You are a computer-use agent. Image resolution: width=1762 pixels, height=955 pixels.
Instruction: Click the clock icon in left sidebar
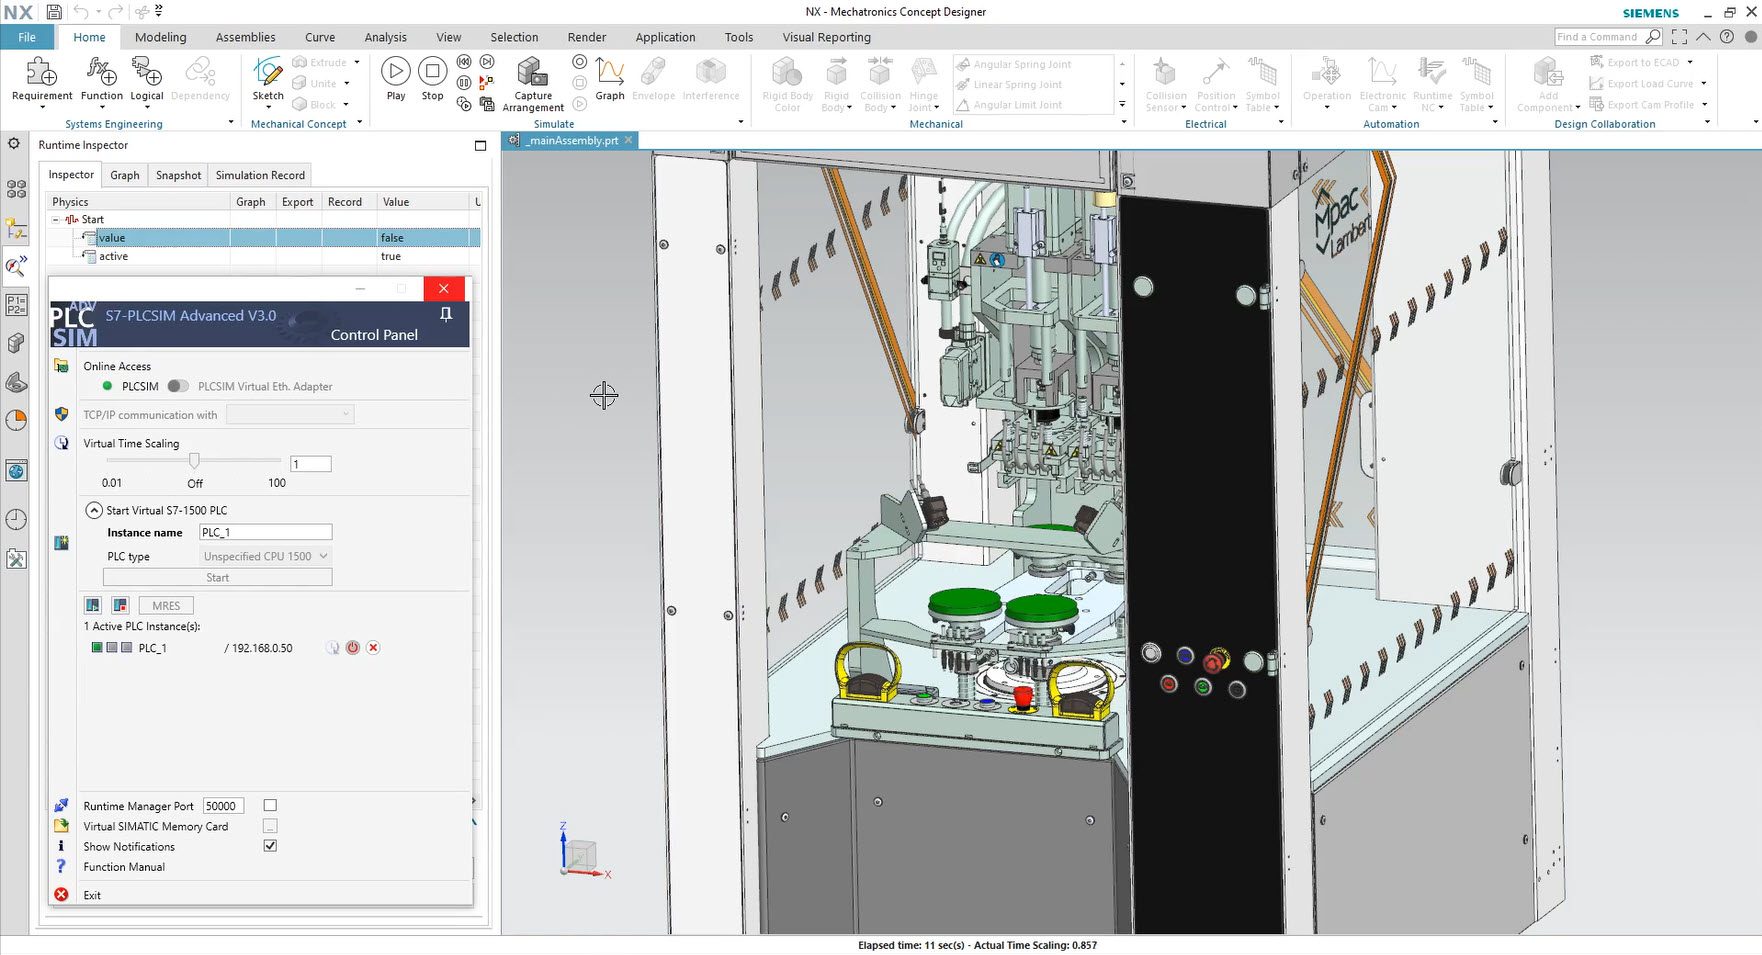point(16,519)
